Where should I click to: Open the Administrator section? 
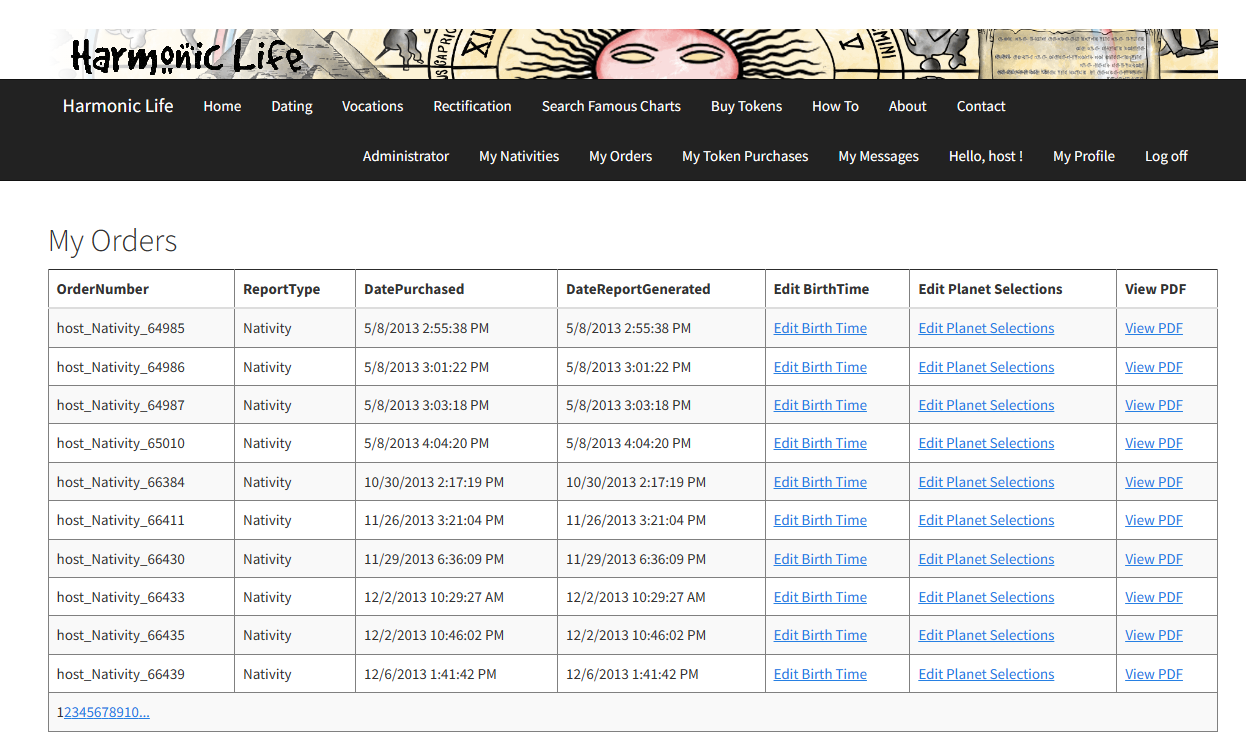[x=406, y=156]
